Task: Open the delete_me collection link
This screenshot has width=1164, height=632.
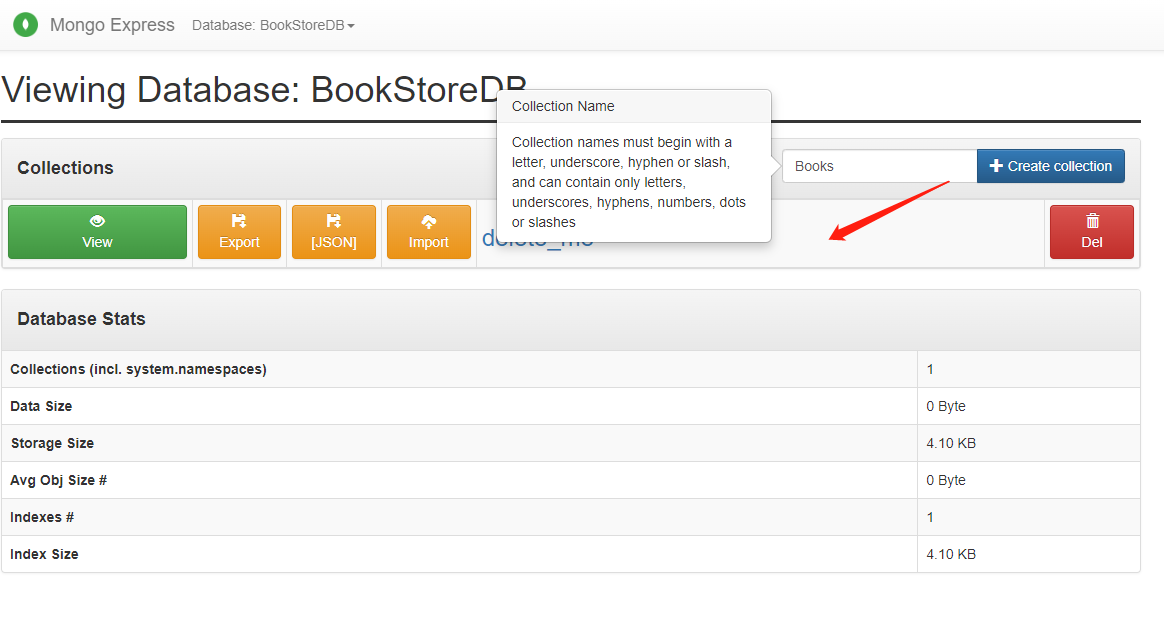Action: click(538, 238)
